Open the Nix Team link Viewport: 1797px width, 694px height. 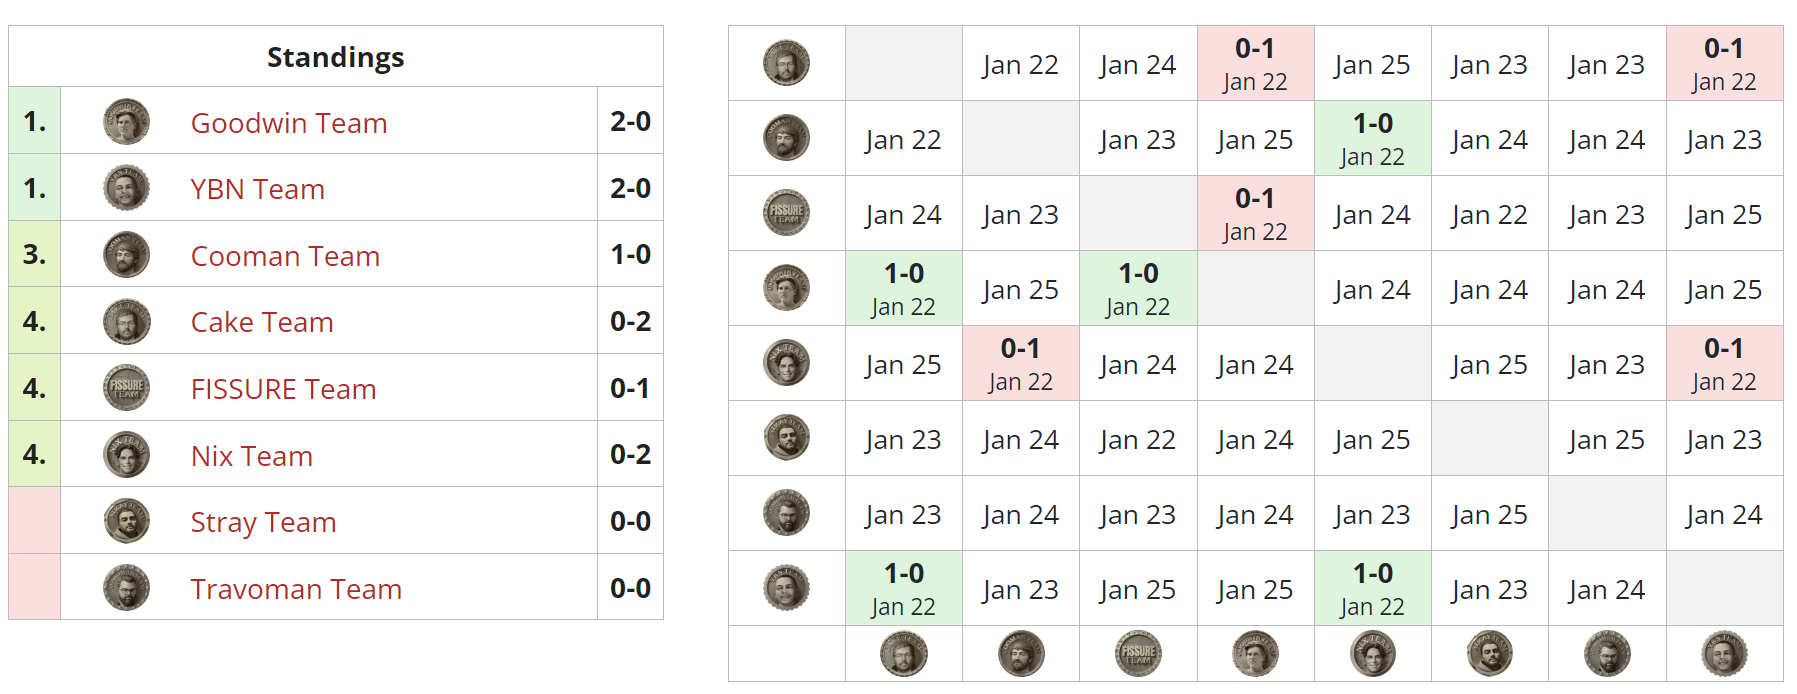(x=251, y=456)
